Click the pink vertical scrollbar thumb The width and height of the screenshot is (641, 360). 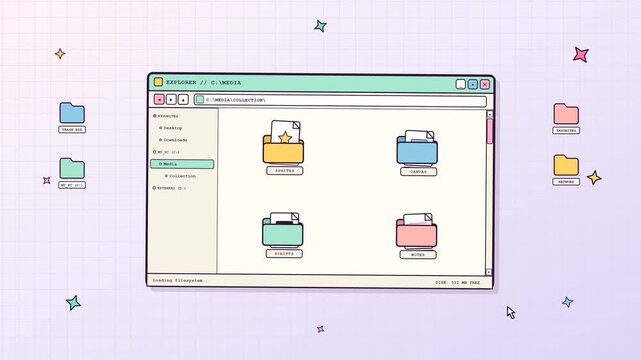pos(490,131)
